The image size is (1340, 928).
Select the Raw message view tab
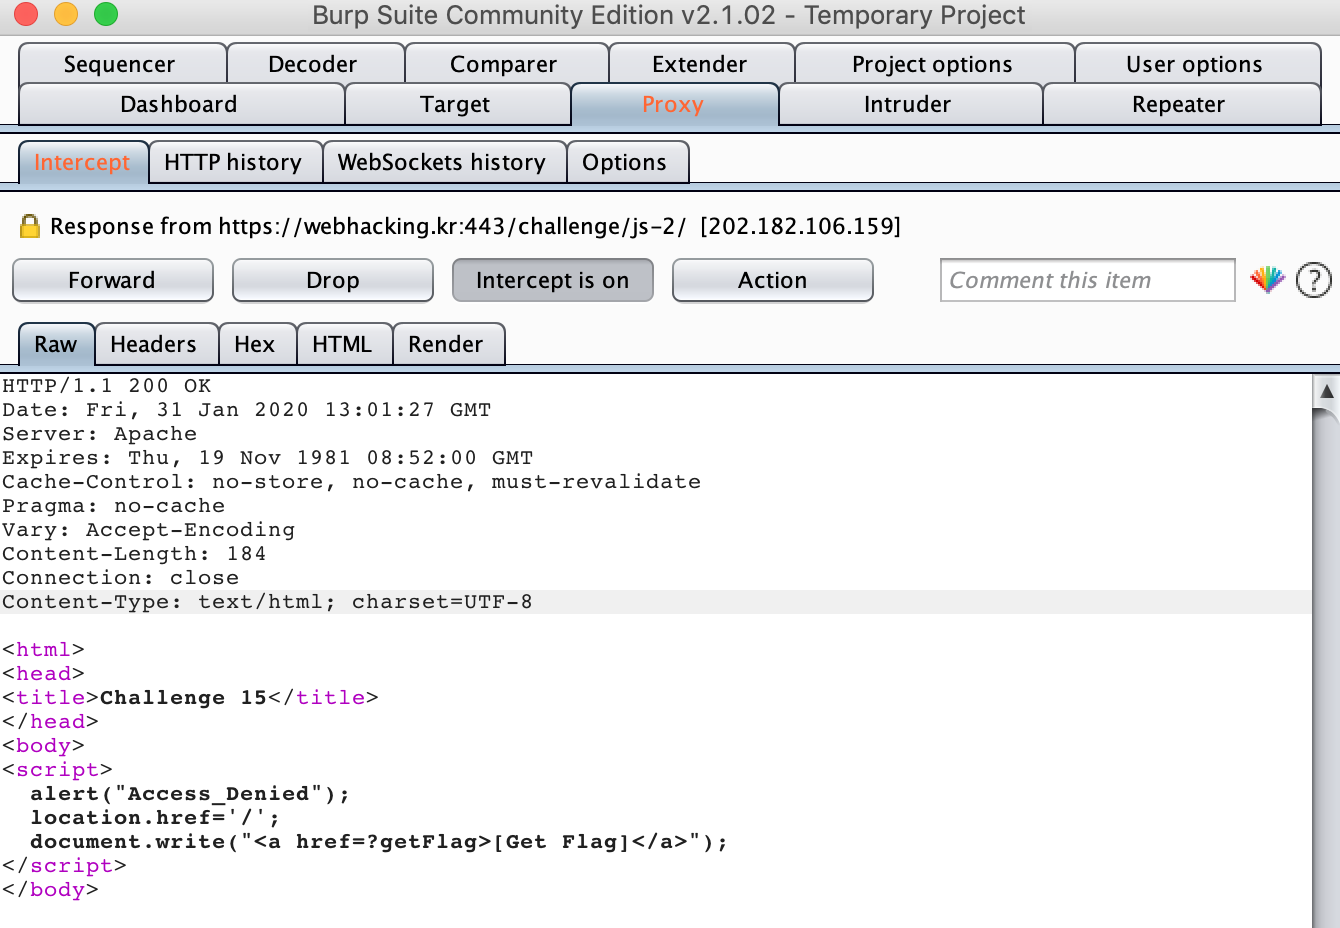click(56, 344)
